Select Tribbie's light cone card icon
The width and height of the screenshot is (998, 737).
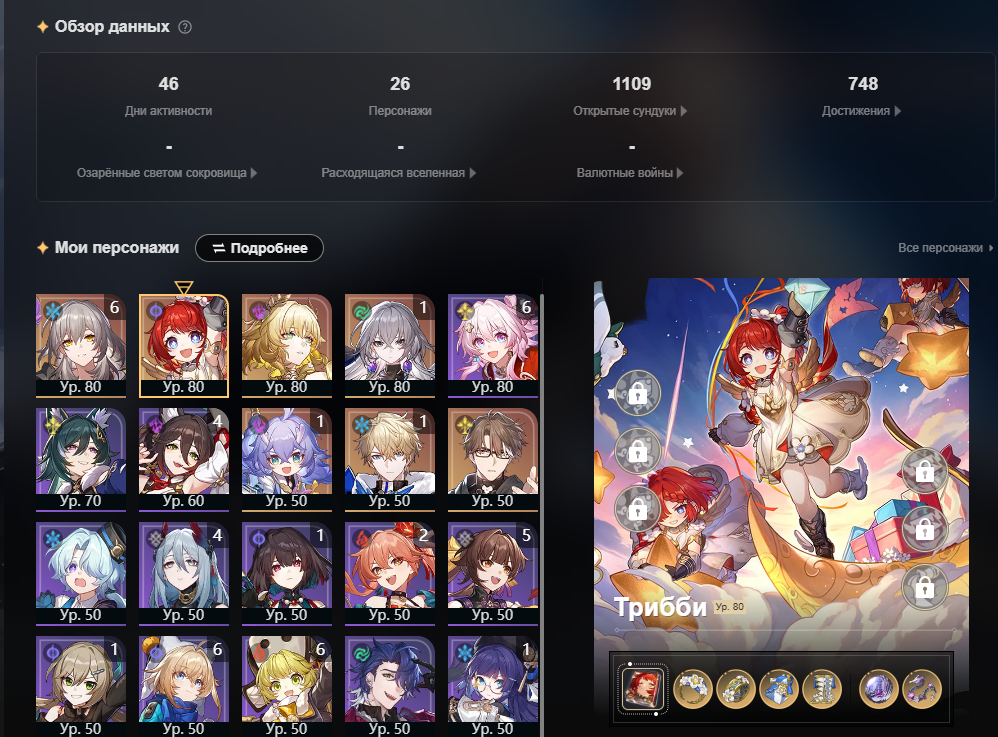642,689
